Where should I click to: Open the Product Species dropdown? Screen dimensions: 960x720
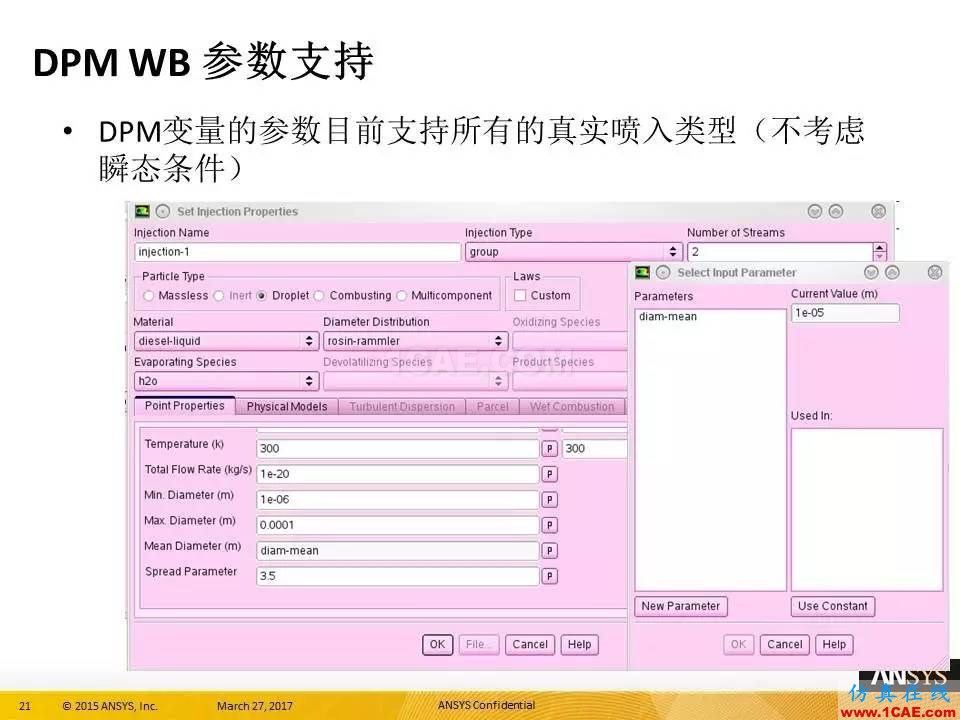click(x=570, y=381)
